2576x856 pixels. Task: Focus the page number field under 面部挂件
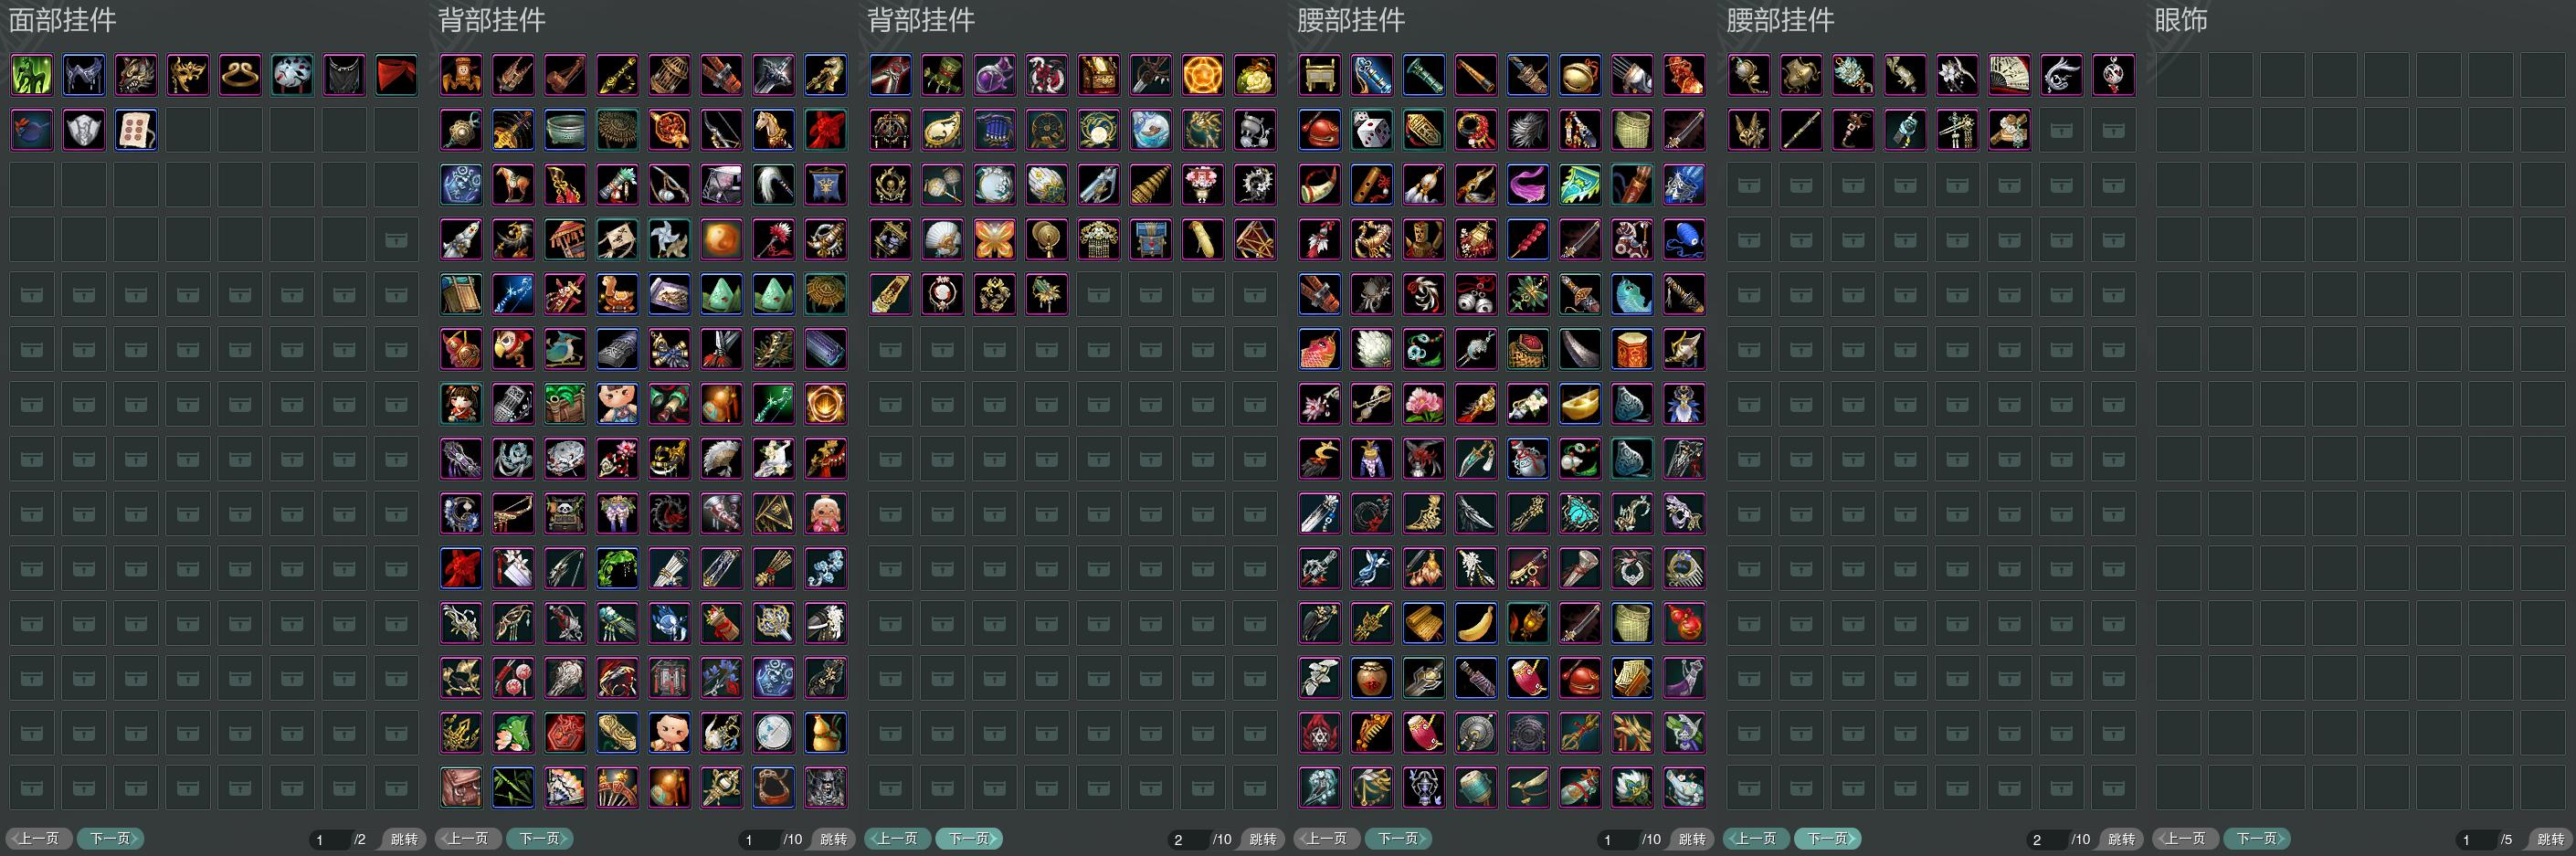(x=329, y=839)
